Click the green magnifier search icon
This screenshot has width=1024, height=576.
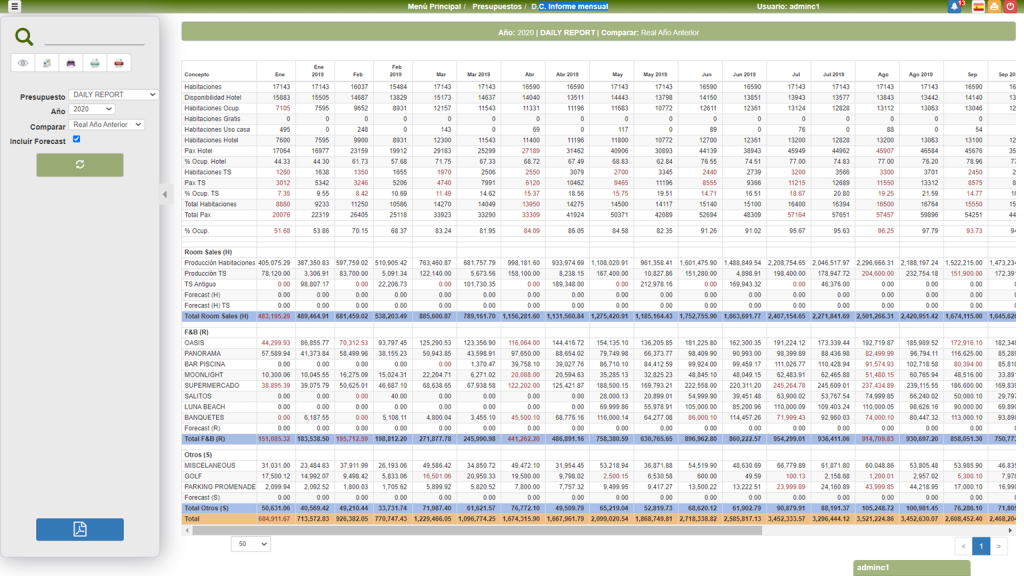point(24,37)
